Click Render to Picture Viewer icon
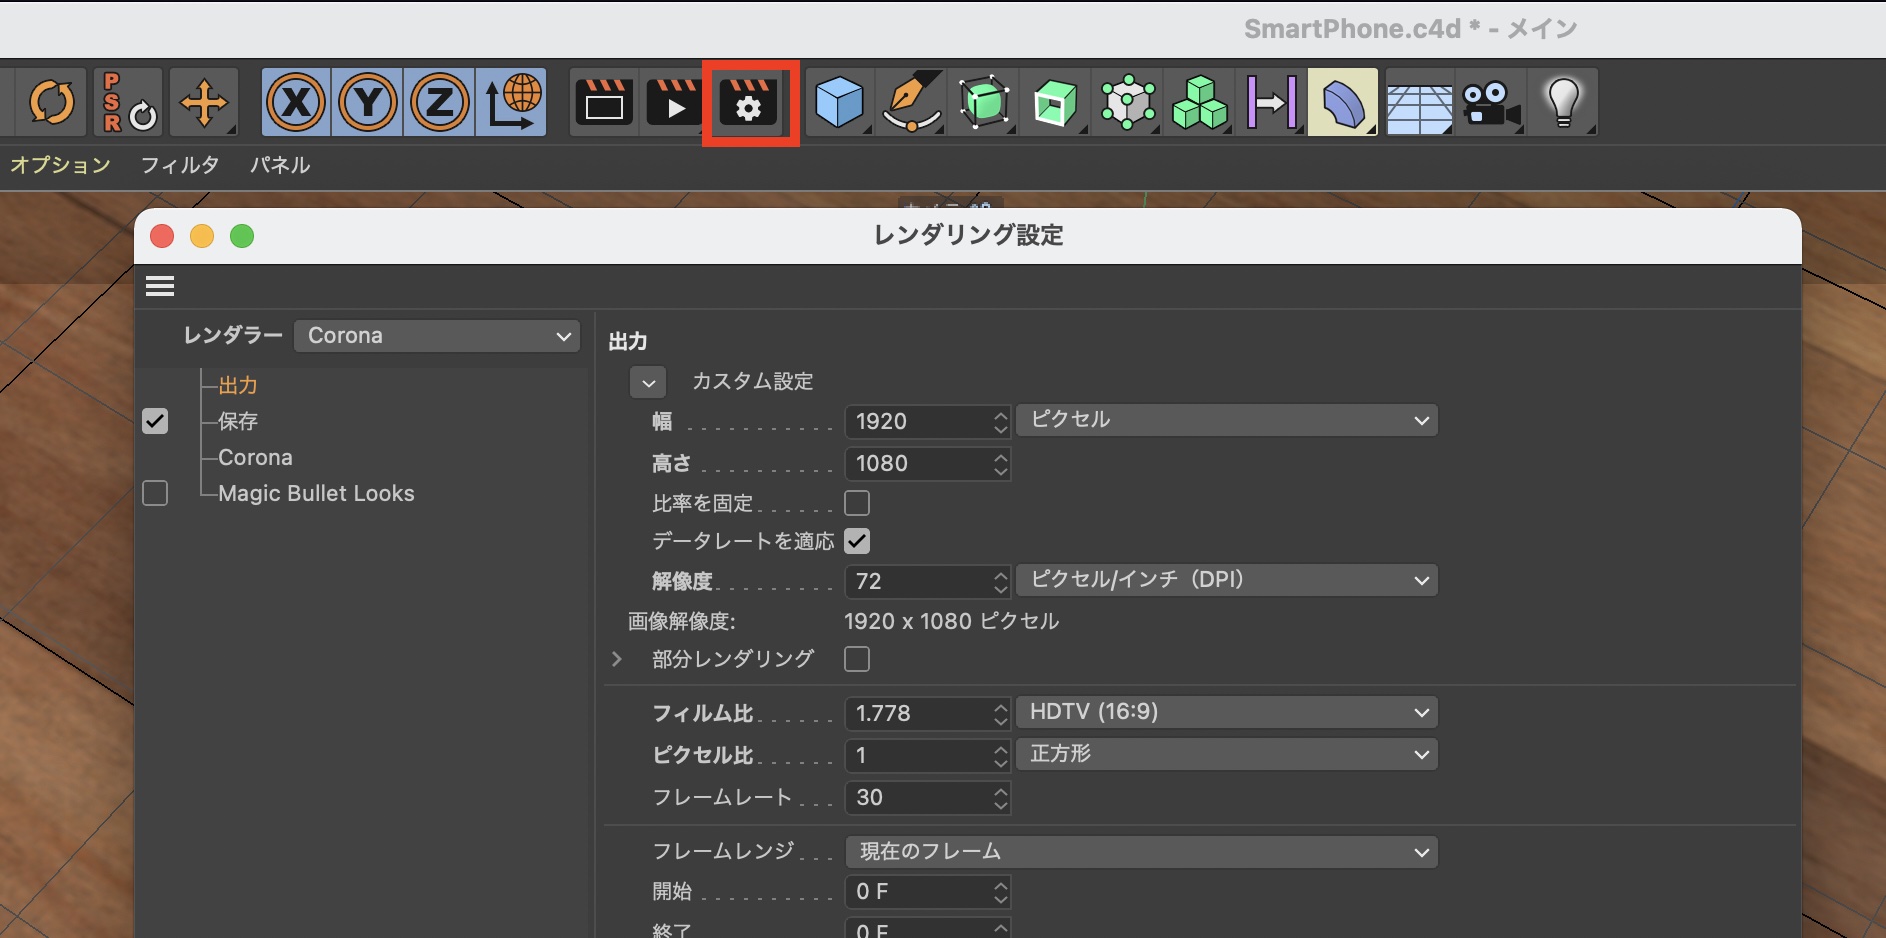The height and width of the screenshot is (938, 1886). coord(675,103)
